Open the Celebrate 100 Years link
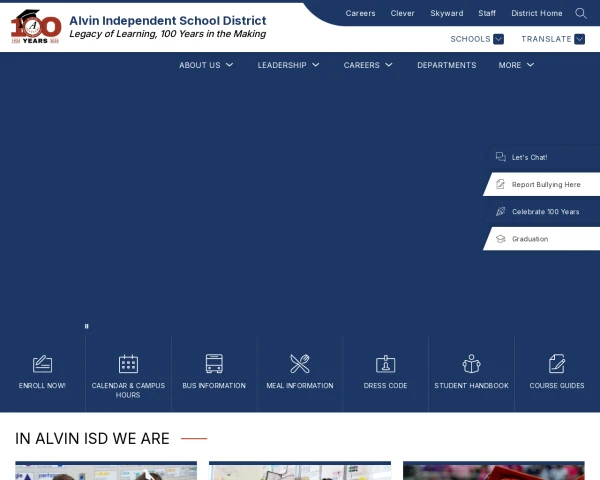This screenshot has height=480, width=600. (x=545, y=212)
